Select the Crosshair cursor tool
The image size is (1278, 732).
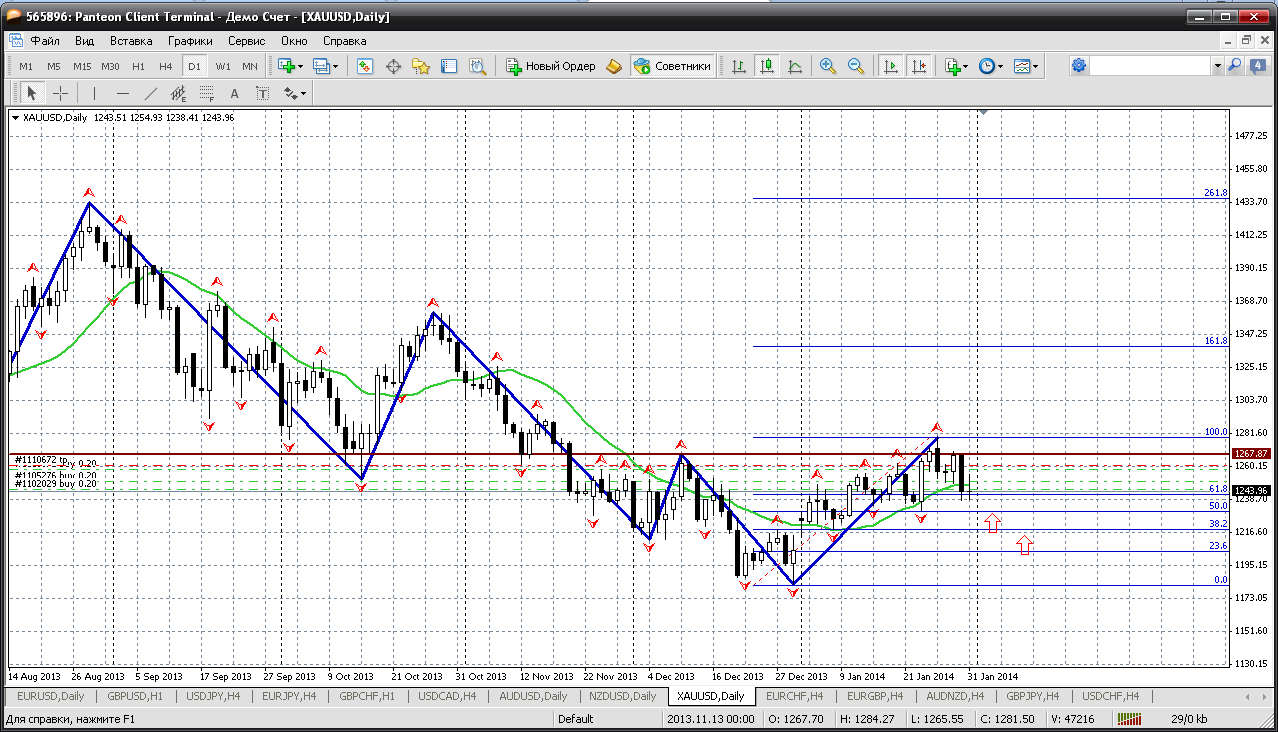pyautogui.click(x=61, y=93)
